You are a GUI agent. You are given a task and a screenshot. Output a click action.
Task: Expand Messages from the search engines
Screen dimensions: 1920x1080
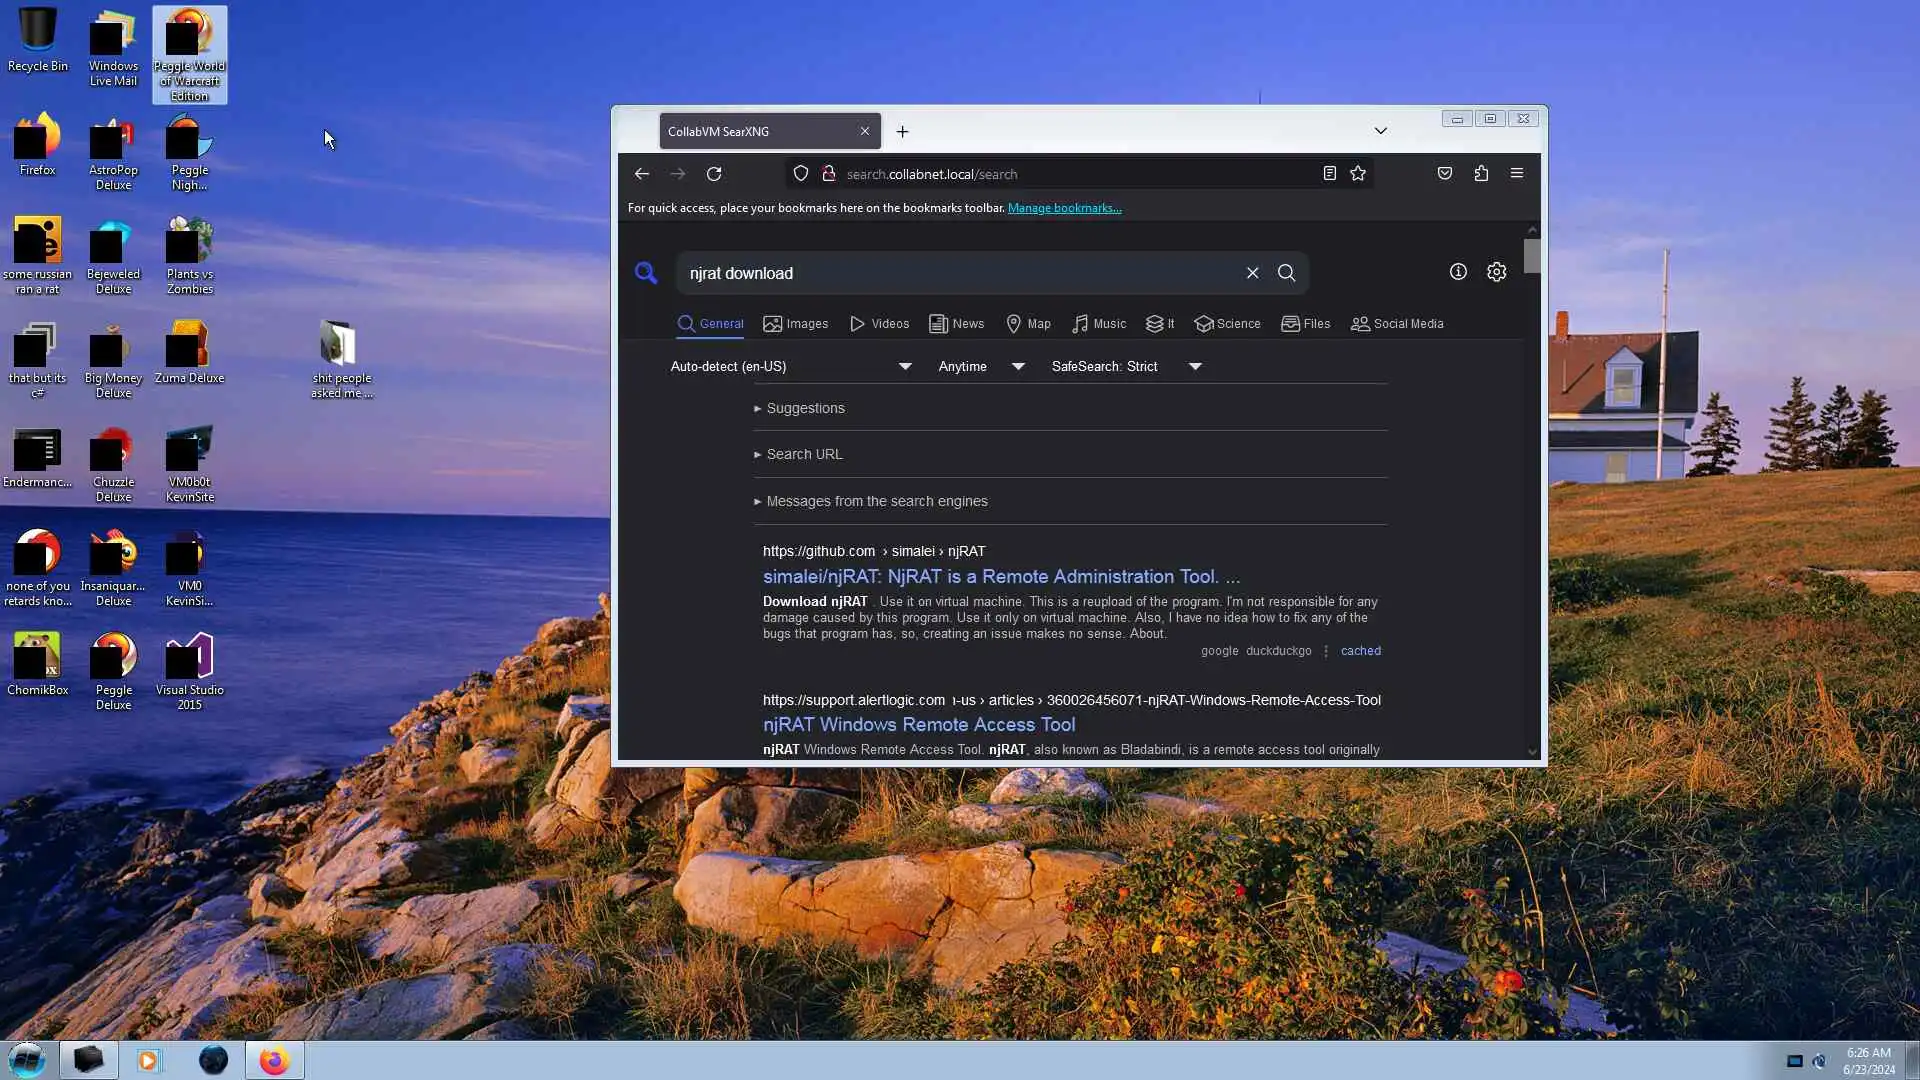[x=876, y=501]
